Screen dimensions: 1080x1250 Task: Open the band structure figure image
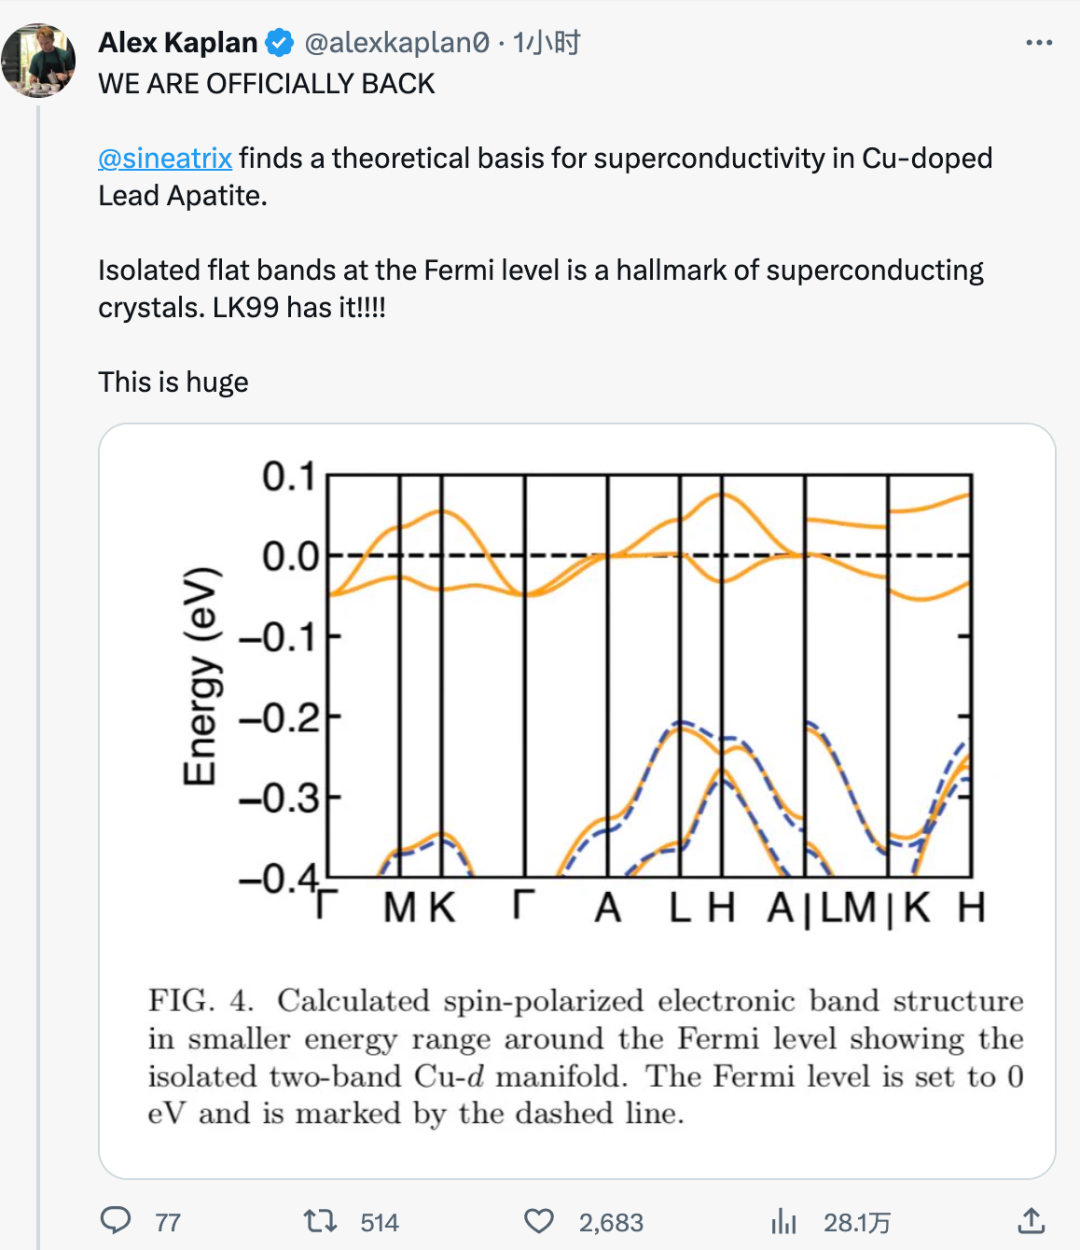pos(577,800)
